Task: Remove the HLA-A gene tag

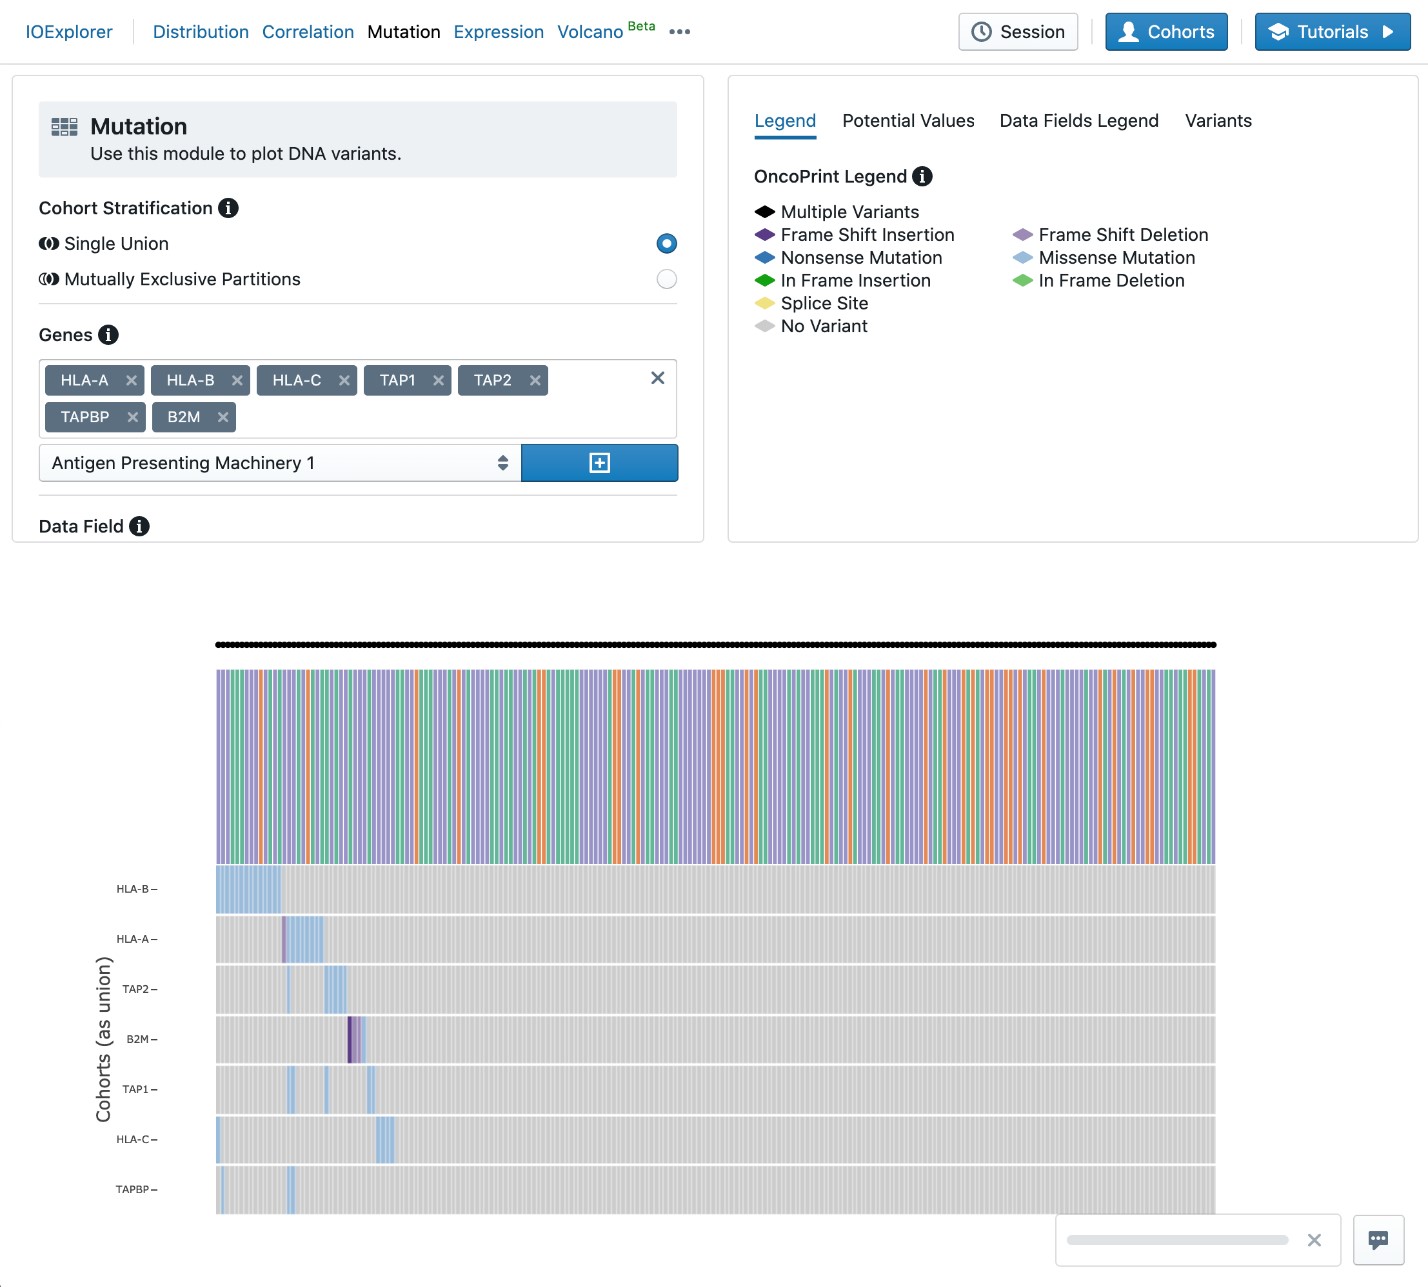Action: pos(131,381)
